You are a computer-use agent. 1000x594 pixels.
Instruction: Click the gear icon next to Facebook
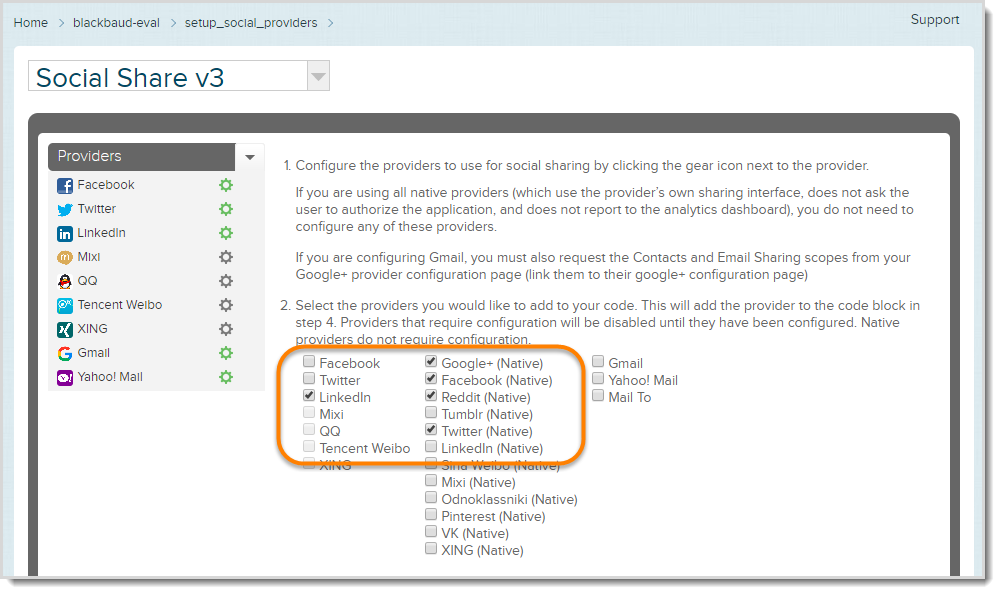[226, 185]
